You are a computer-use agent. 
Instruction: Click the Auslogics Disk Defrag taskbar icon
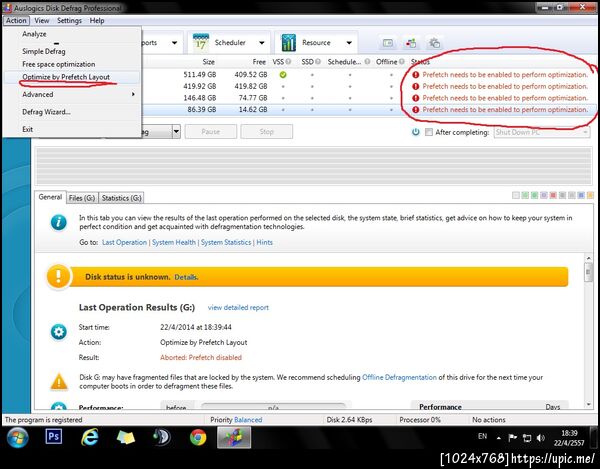[234, 437]
